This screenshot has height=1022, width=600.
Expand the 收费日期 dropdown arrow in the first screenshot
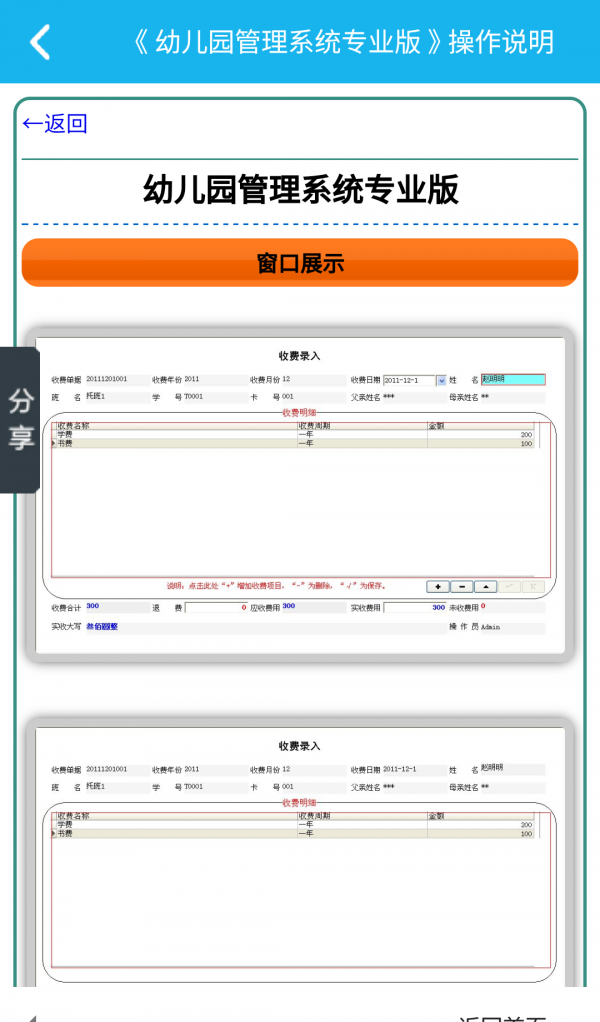pos(441,380)
